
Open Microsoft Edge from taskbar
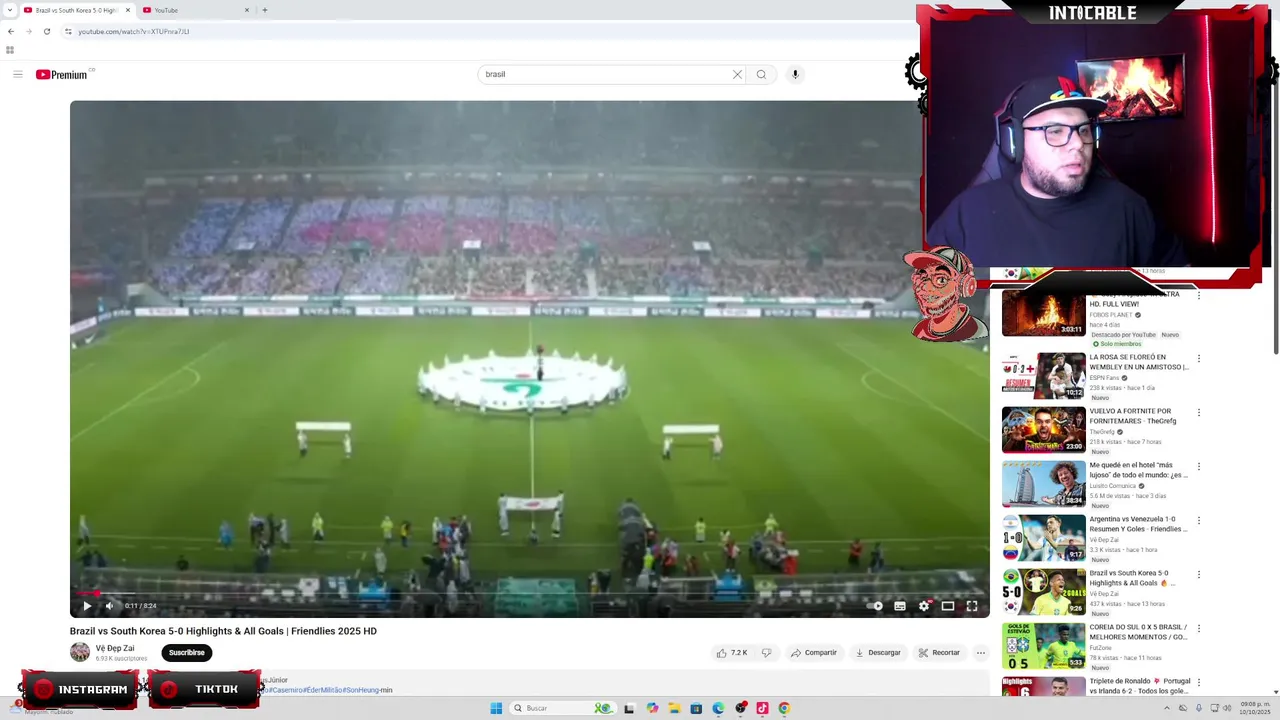coord(718,708)
